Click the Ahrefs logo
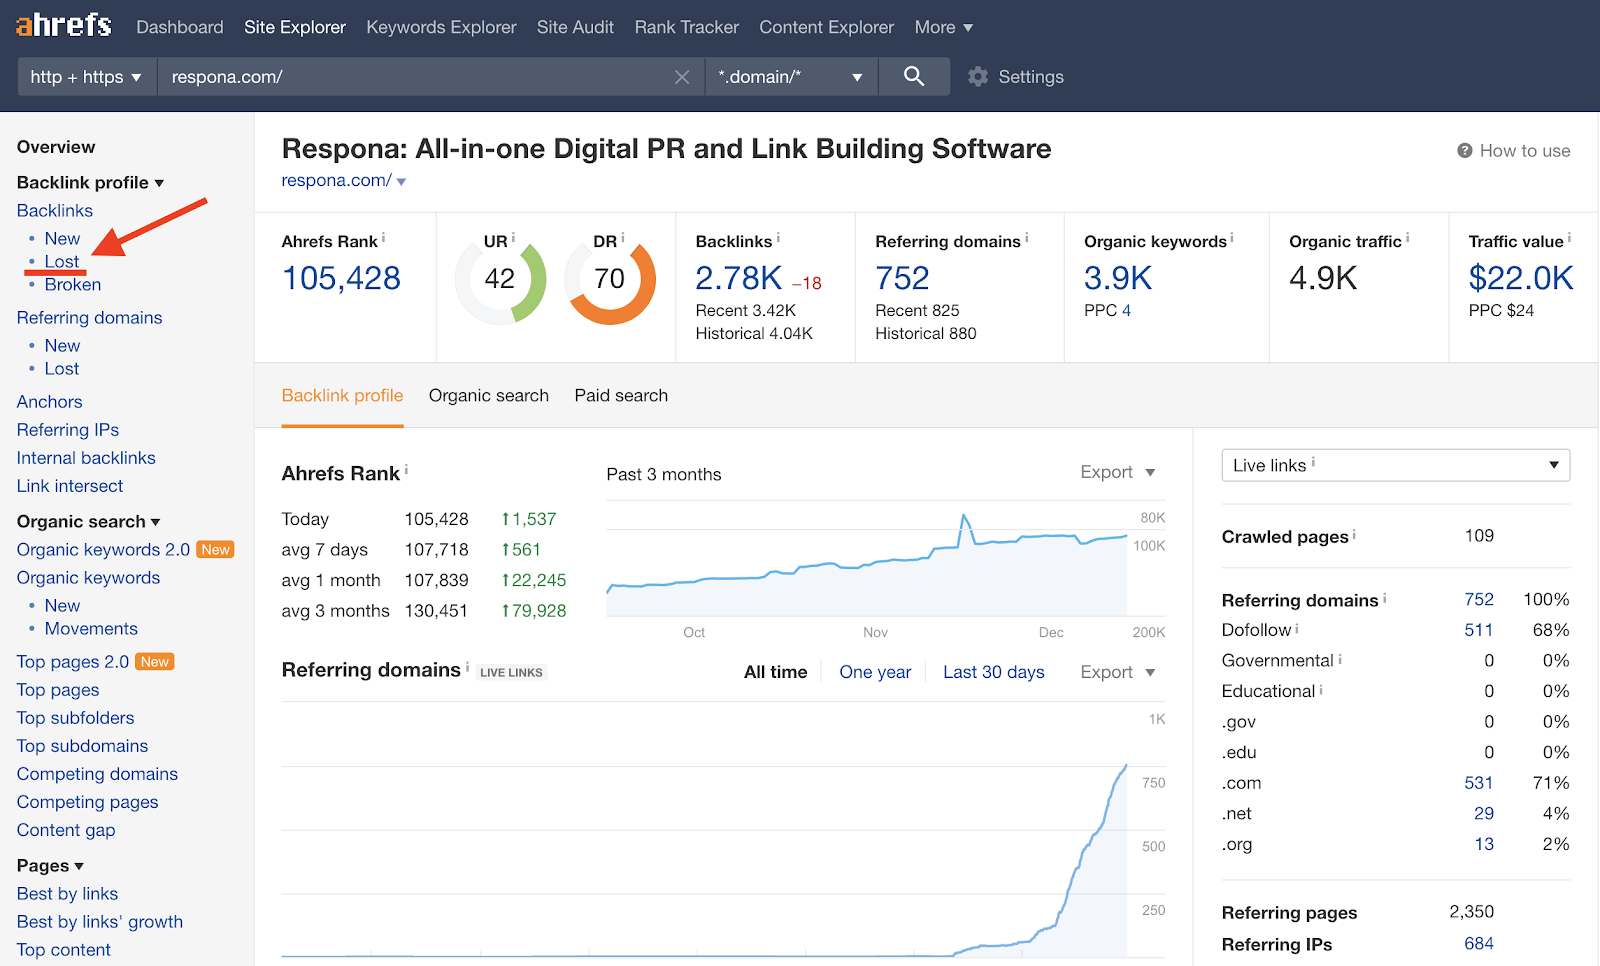The image size is (1600, 966). coord(63,25)
